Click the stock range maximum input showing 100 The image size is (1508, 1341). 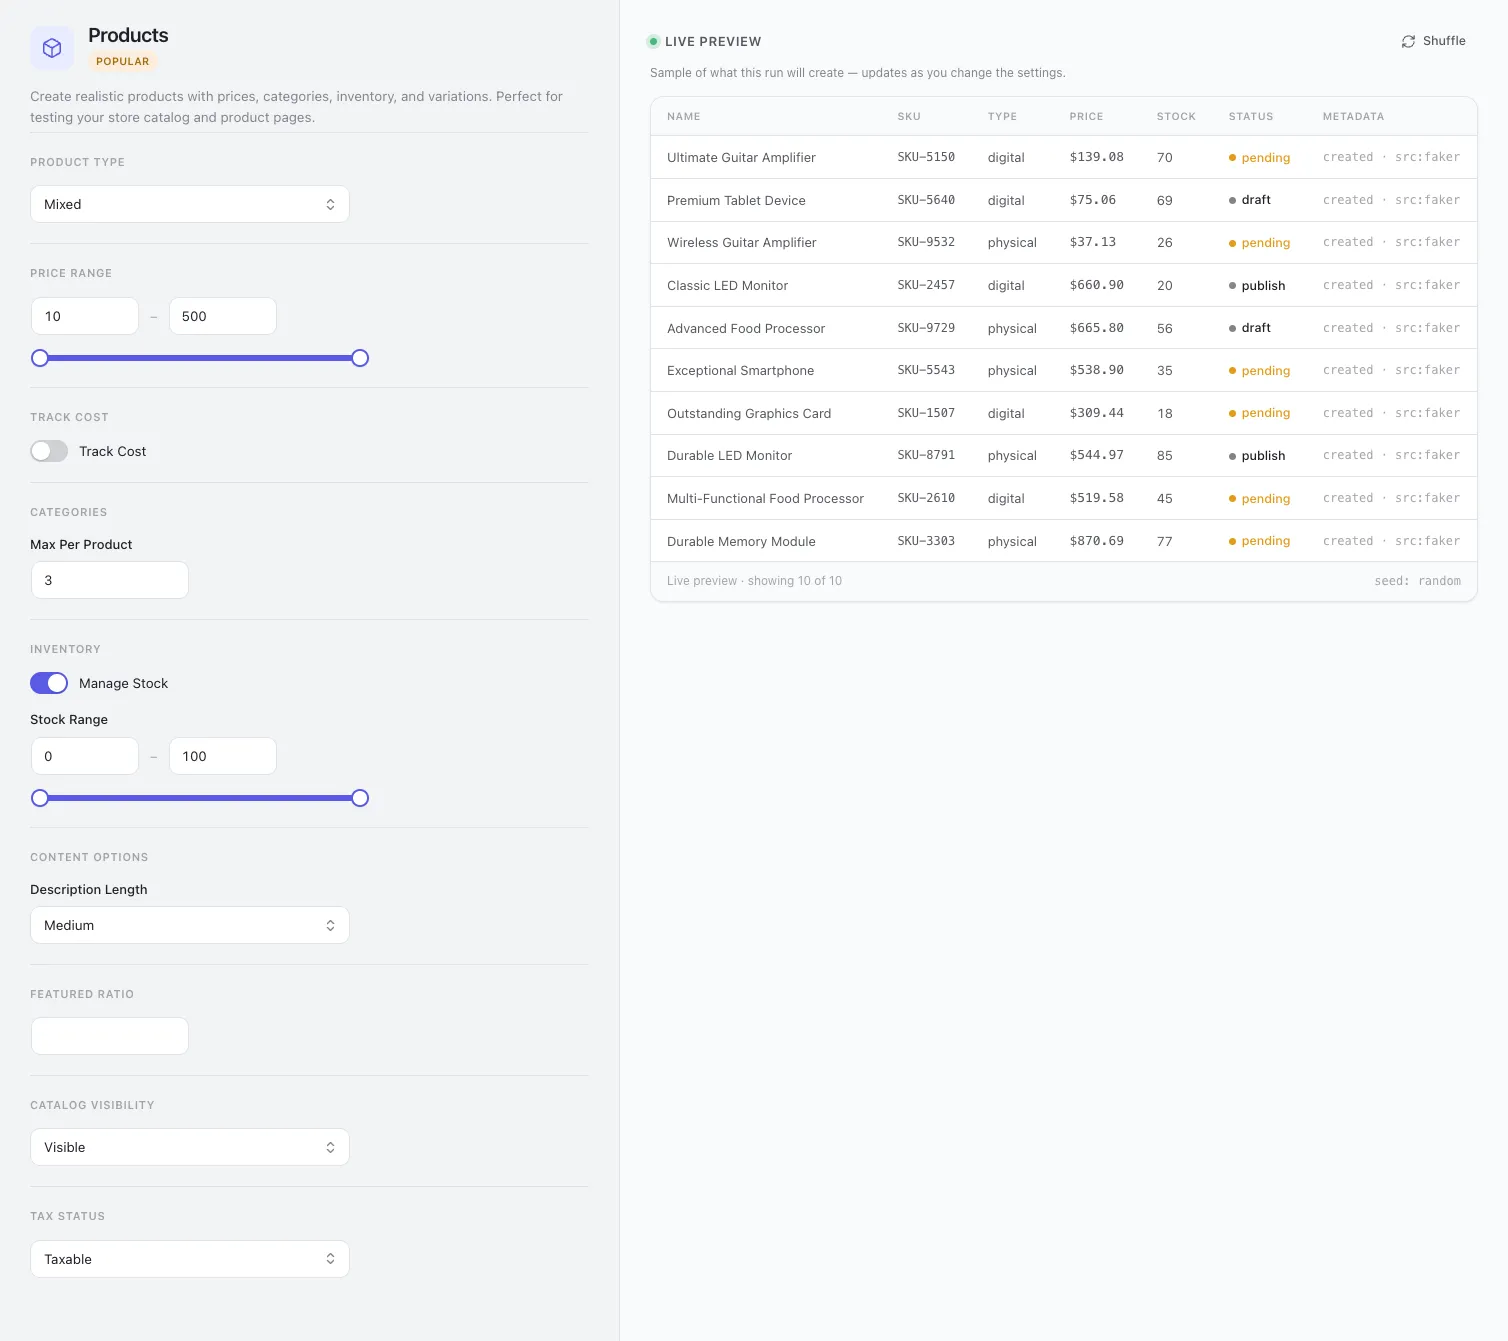(223, 756)
